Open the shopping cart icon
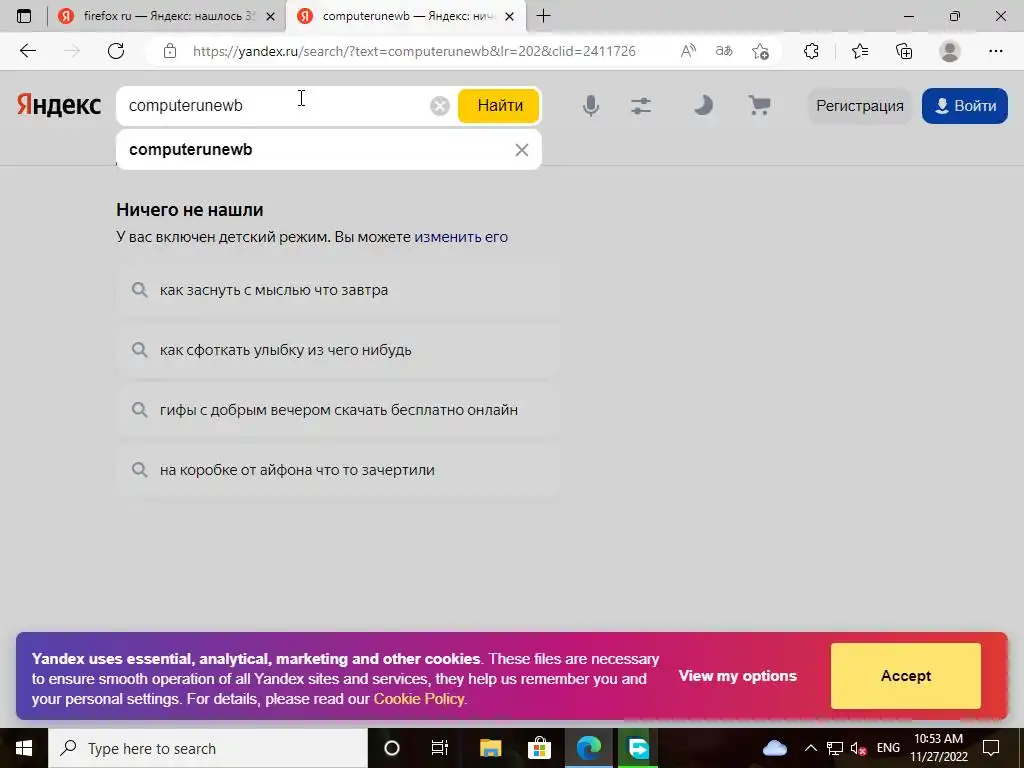Viewport: 1024px width, 768px height. click(759, 105)
